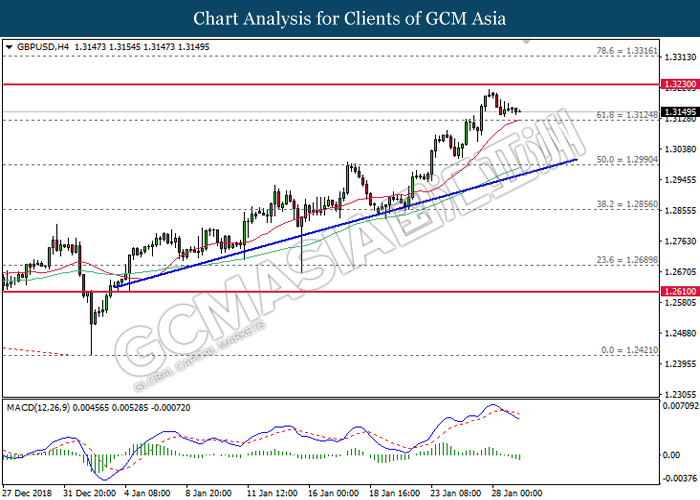Click the red 1.32300 resistance price tag

(679, 84)
